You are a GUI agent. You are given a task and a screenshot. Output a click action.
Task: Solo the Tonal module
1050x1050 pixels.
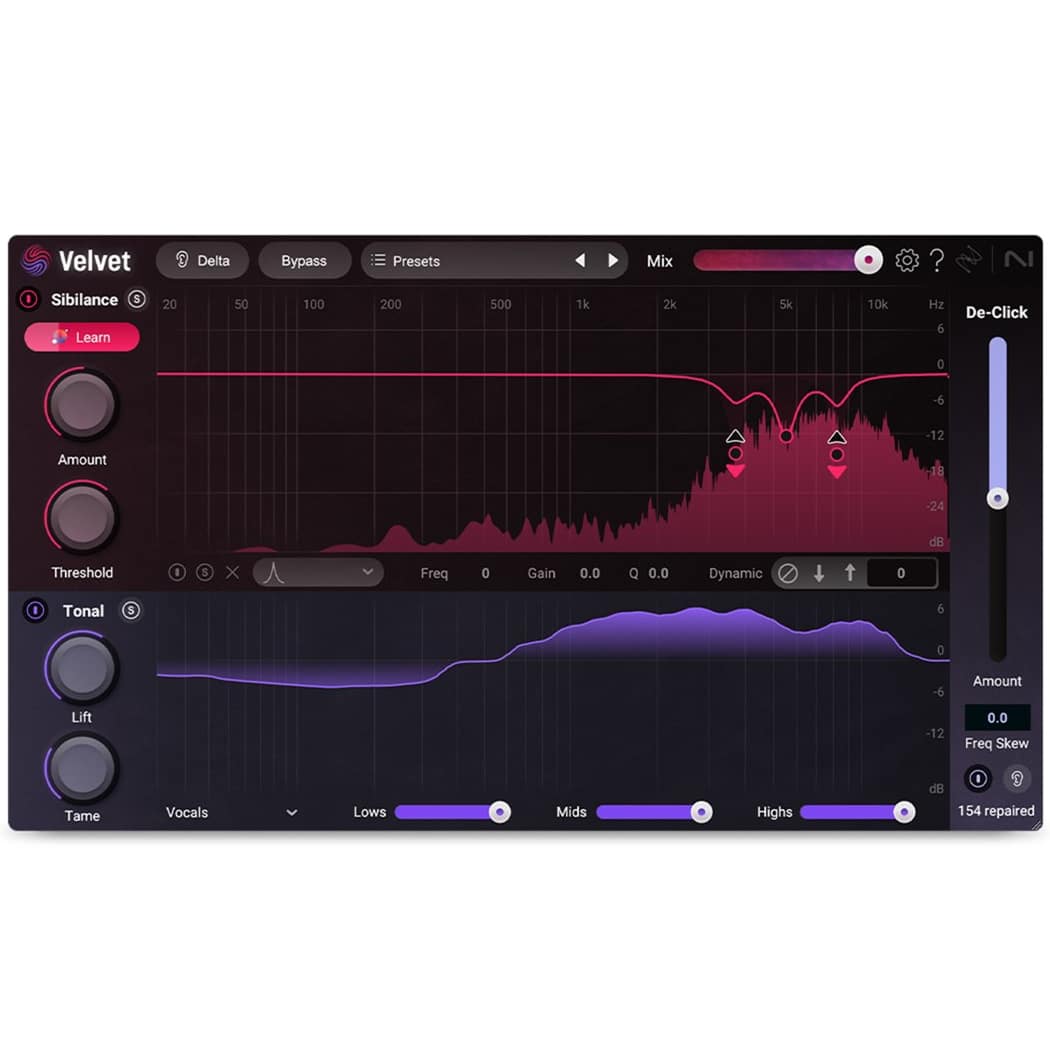(131, 610)
